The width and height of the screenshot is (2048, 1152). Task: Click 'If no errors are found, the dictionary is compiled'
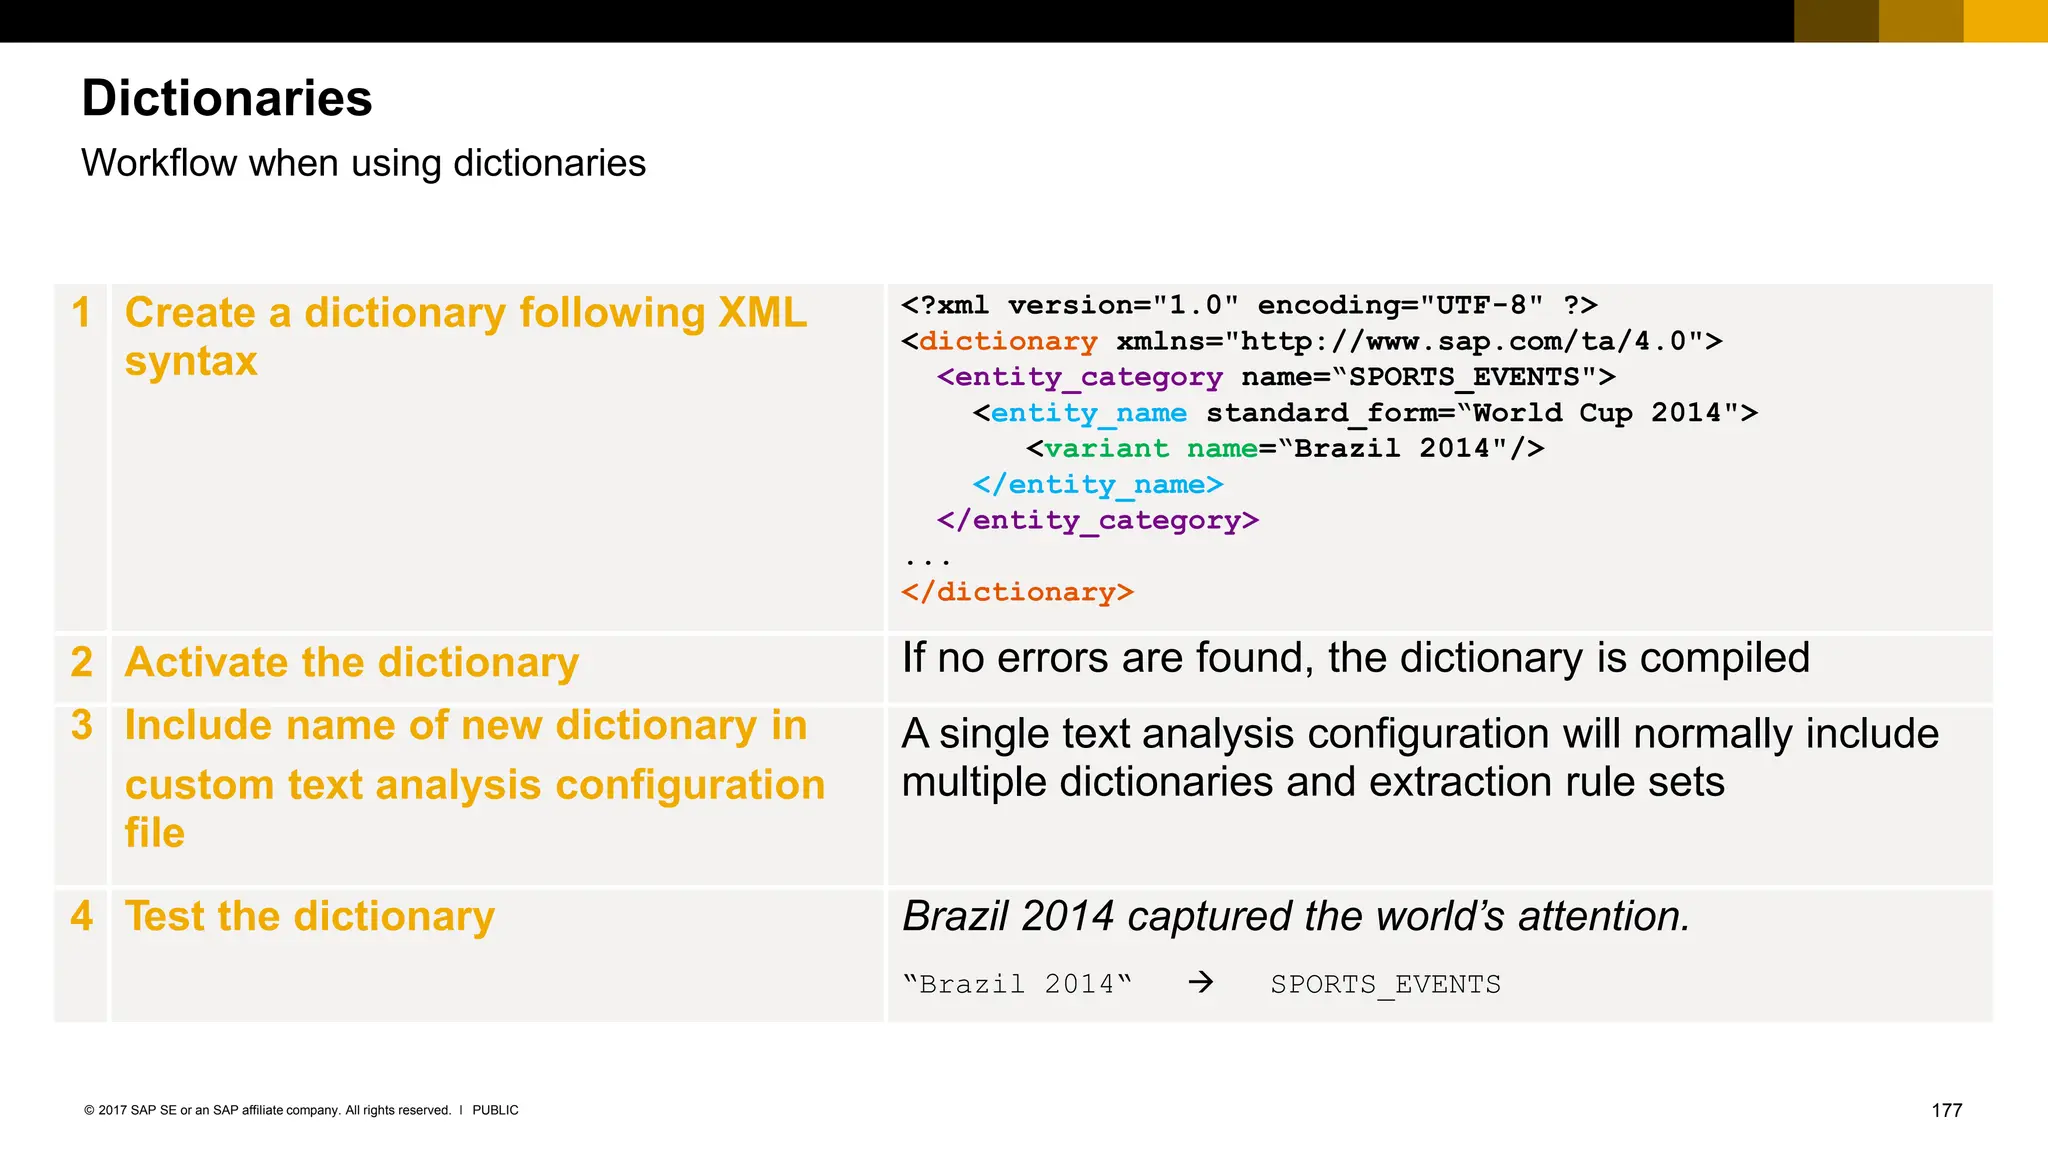(x=1356, y=658)
